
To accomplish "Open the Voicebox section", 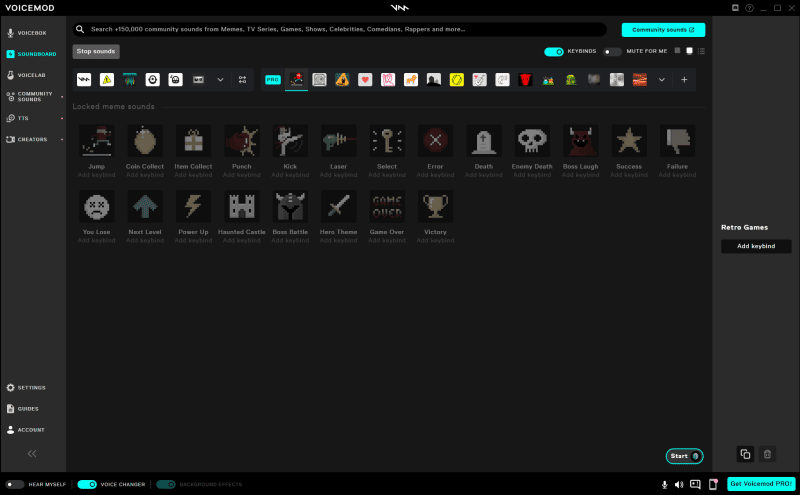I will point(27,33).
